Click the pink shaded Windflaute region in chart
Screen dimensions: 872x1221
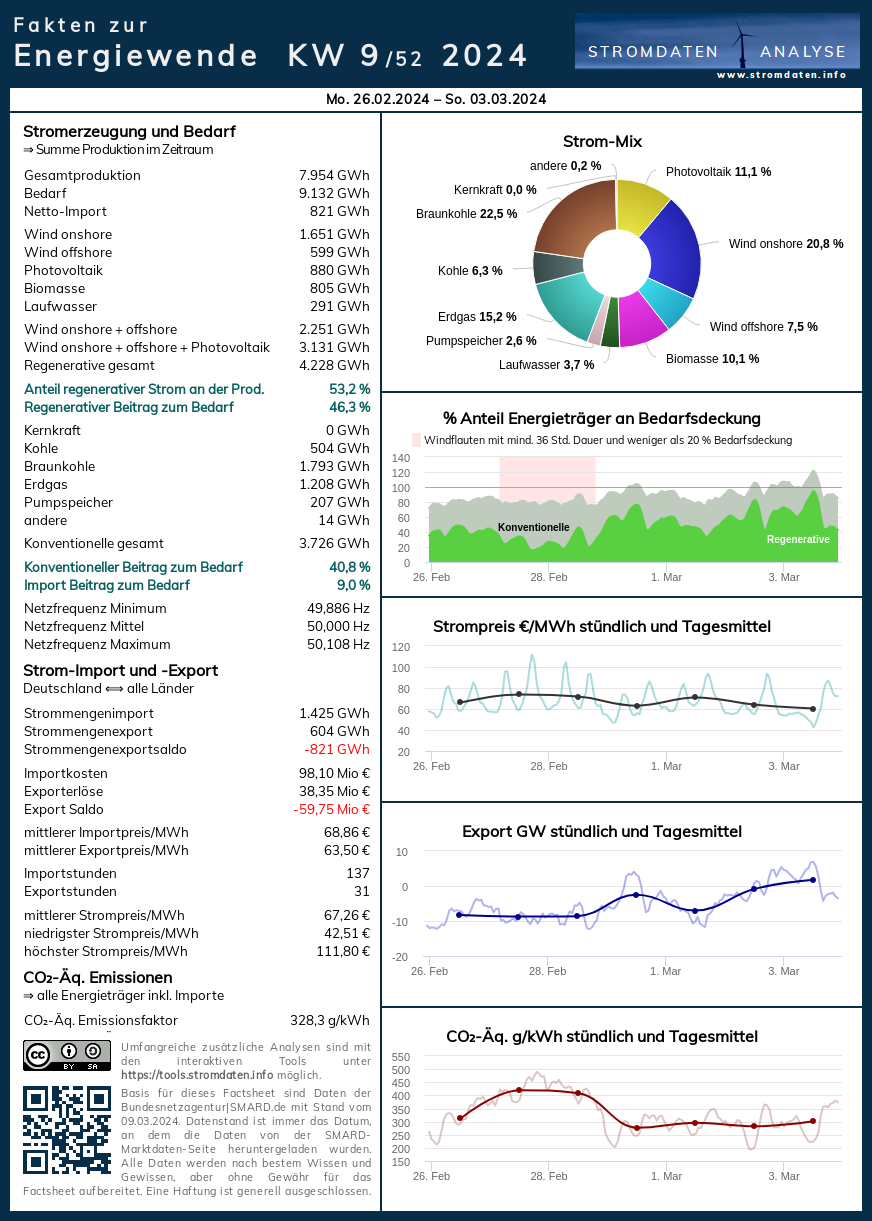point(547,477)
